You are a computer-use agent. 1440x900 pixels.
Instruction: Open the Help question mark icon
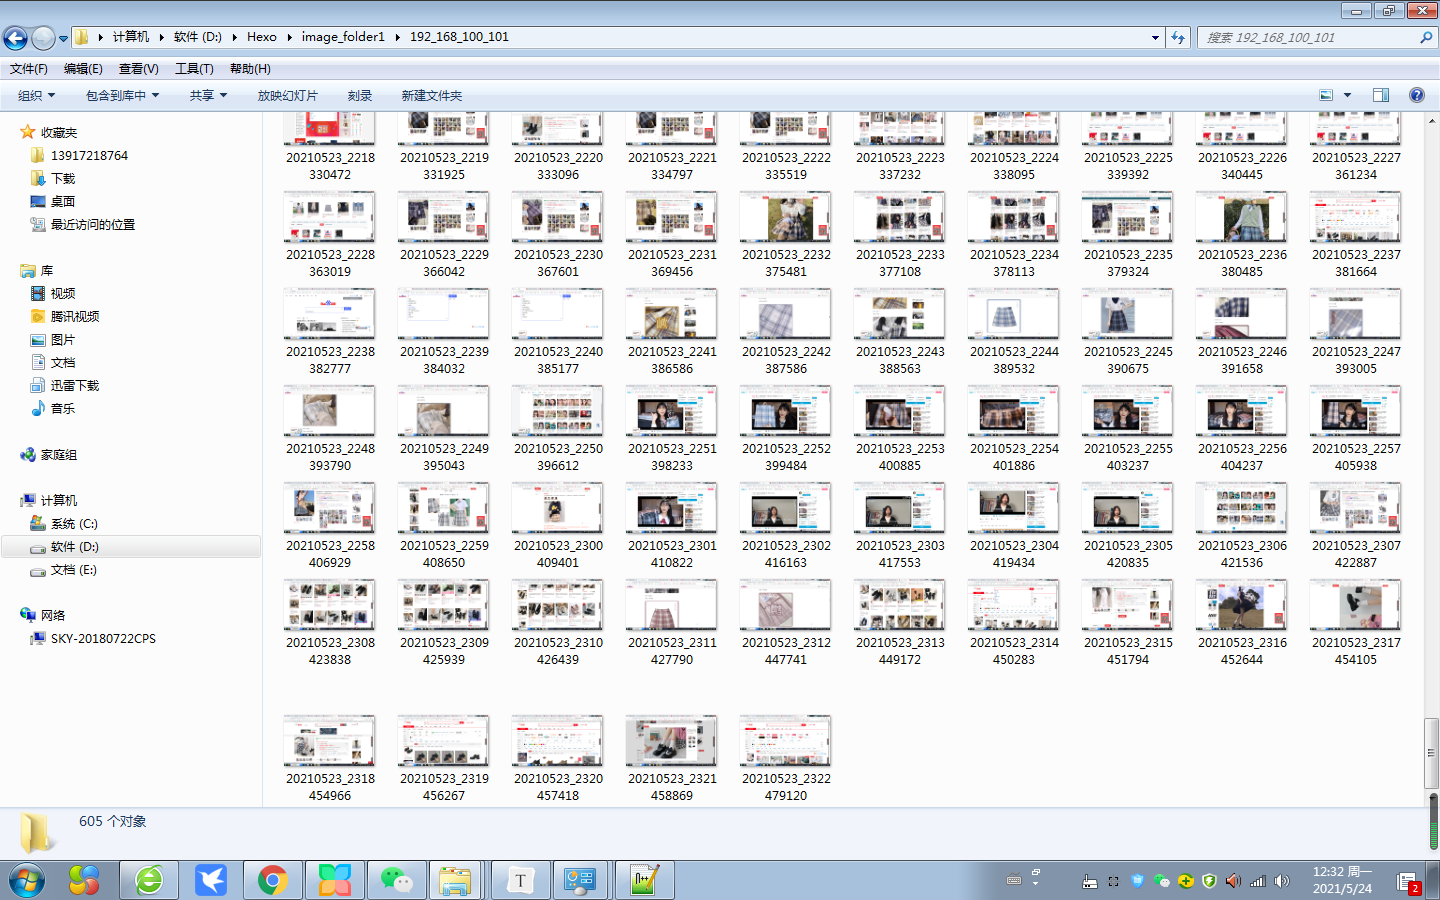coord(1417,95)
